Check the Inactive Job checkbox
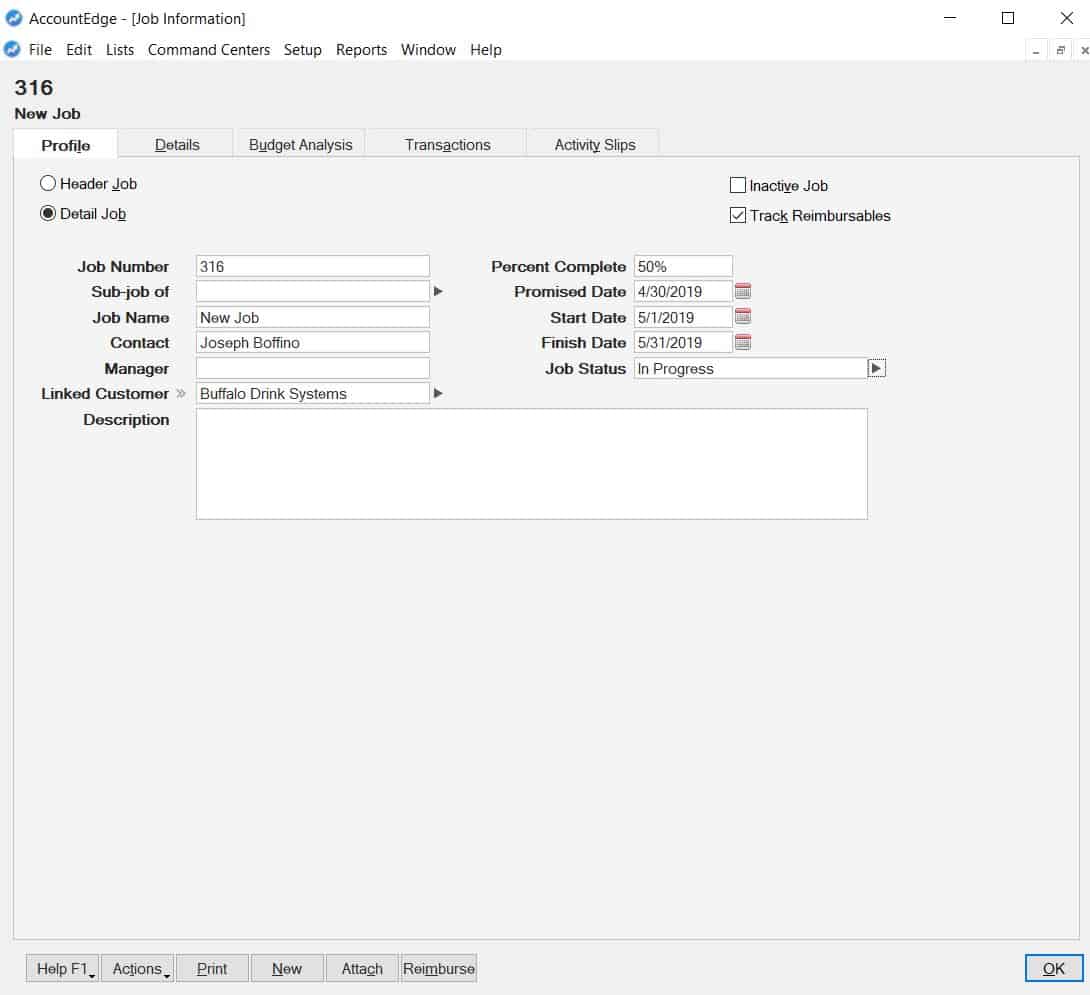This screenshot has height=995, width=1090. pos(738,186)
